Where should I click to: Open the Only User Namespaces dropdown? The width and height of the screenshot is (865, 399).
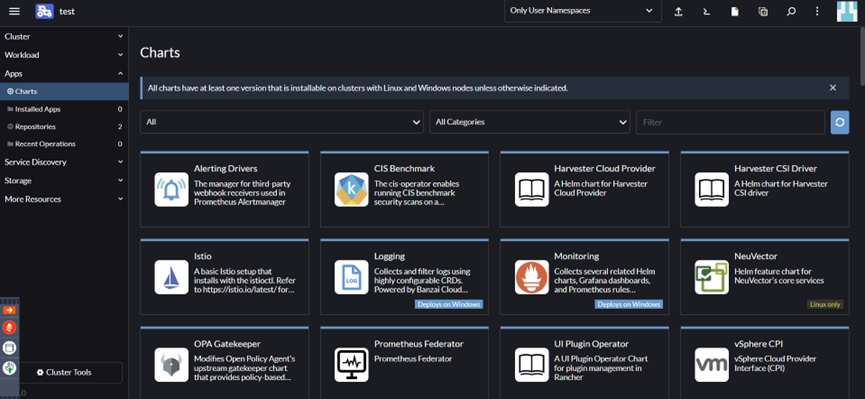click(583, 11)
